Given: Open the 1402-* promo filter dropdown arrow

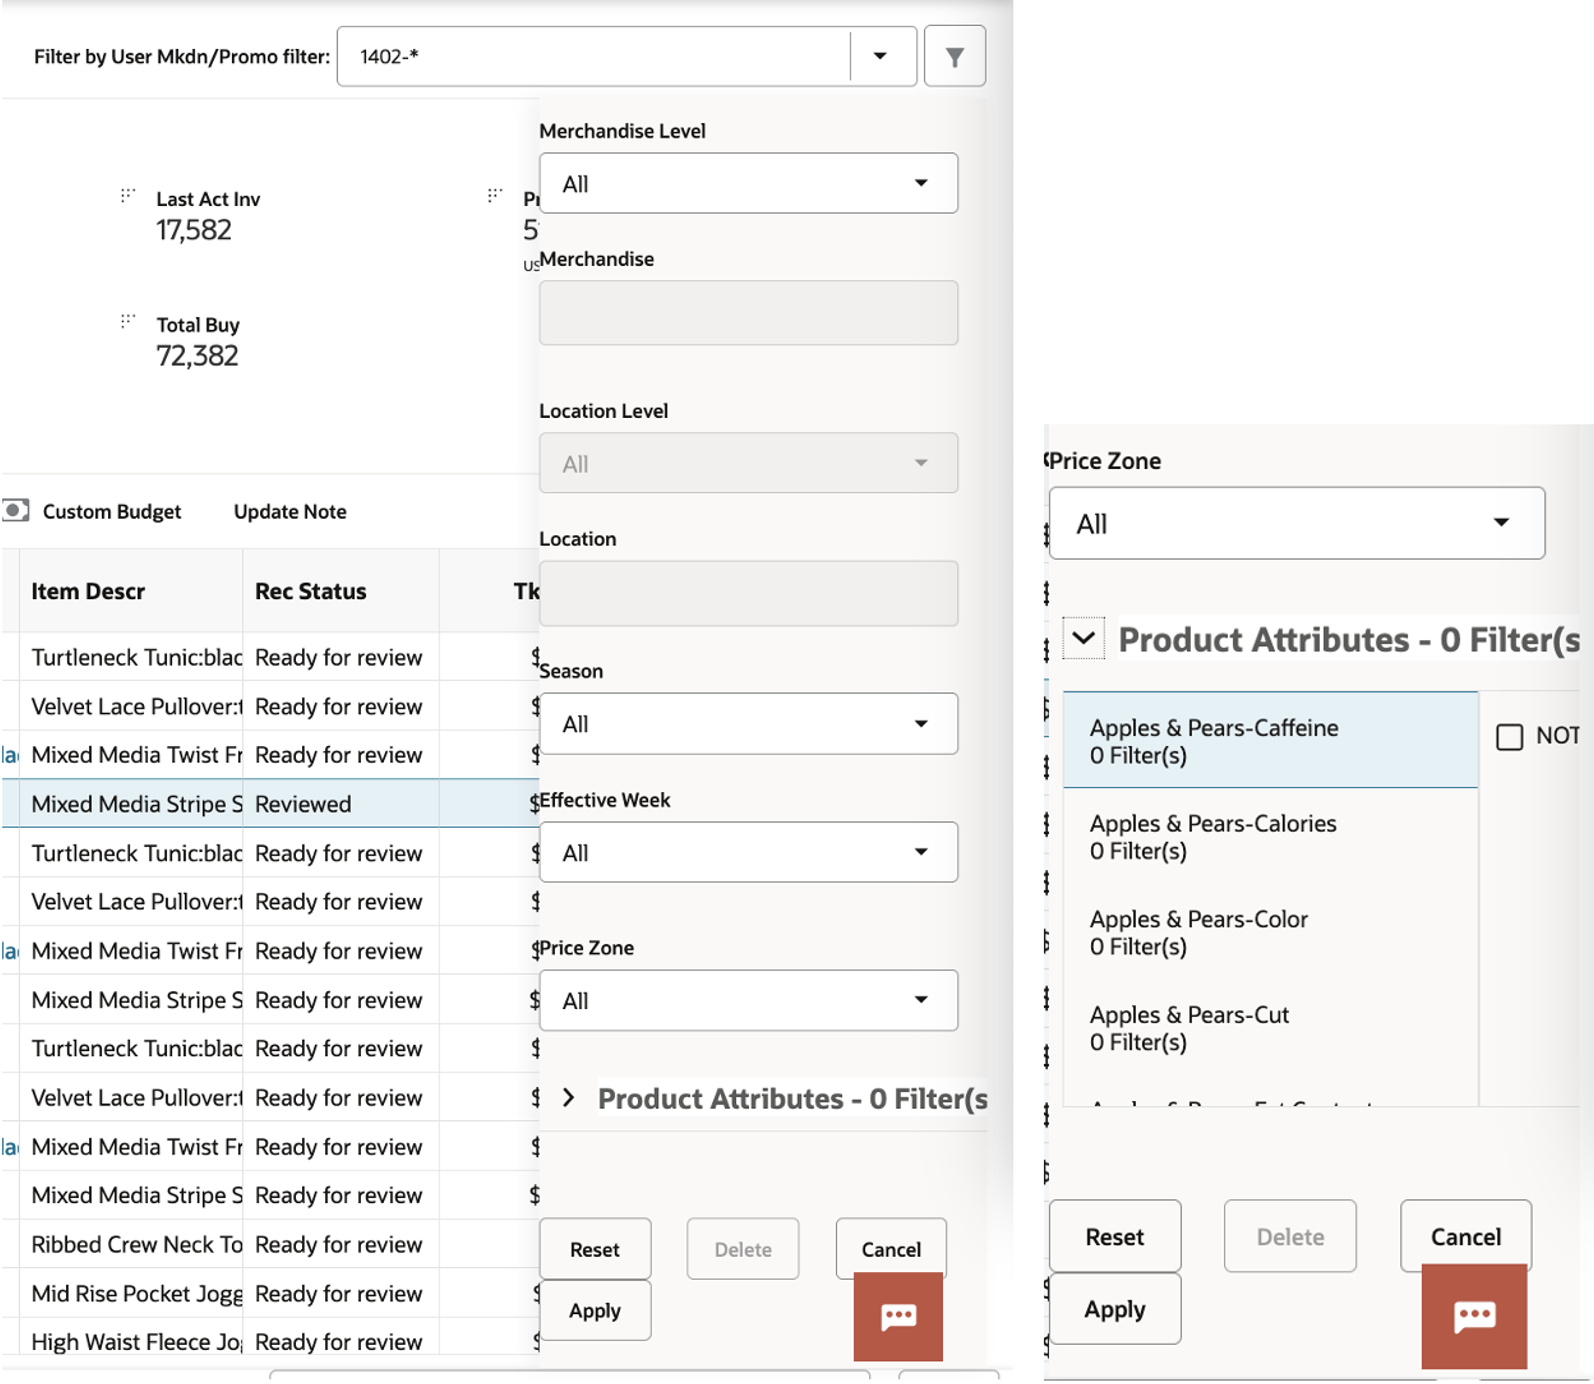Looking at the screenshot, I should (x=880, y=56).
